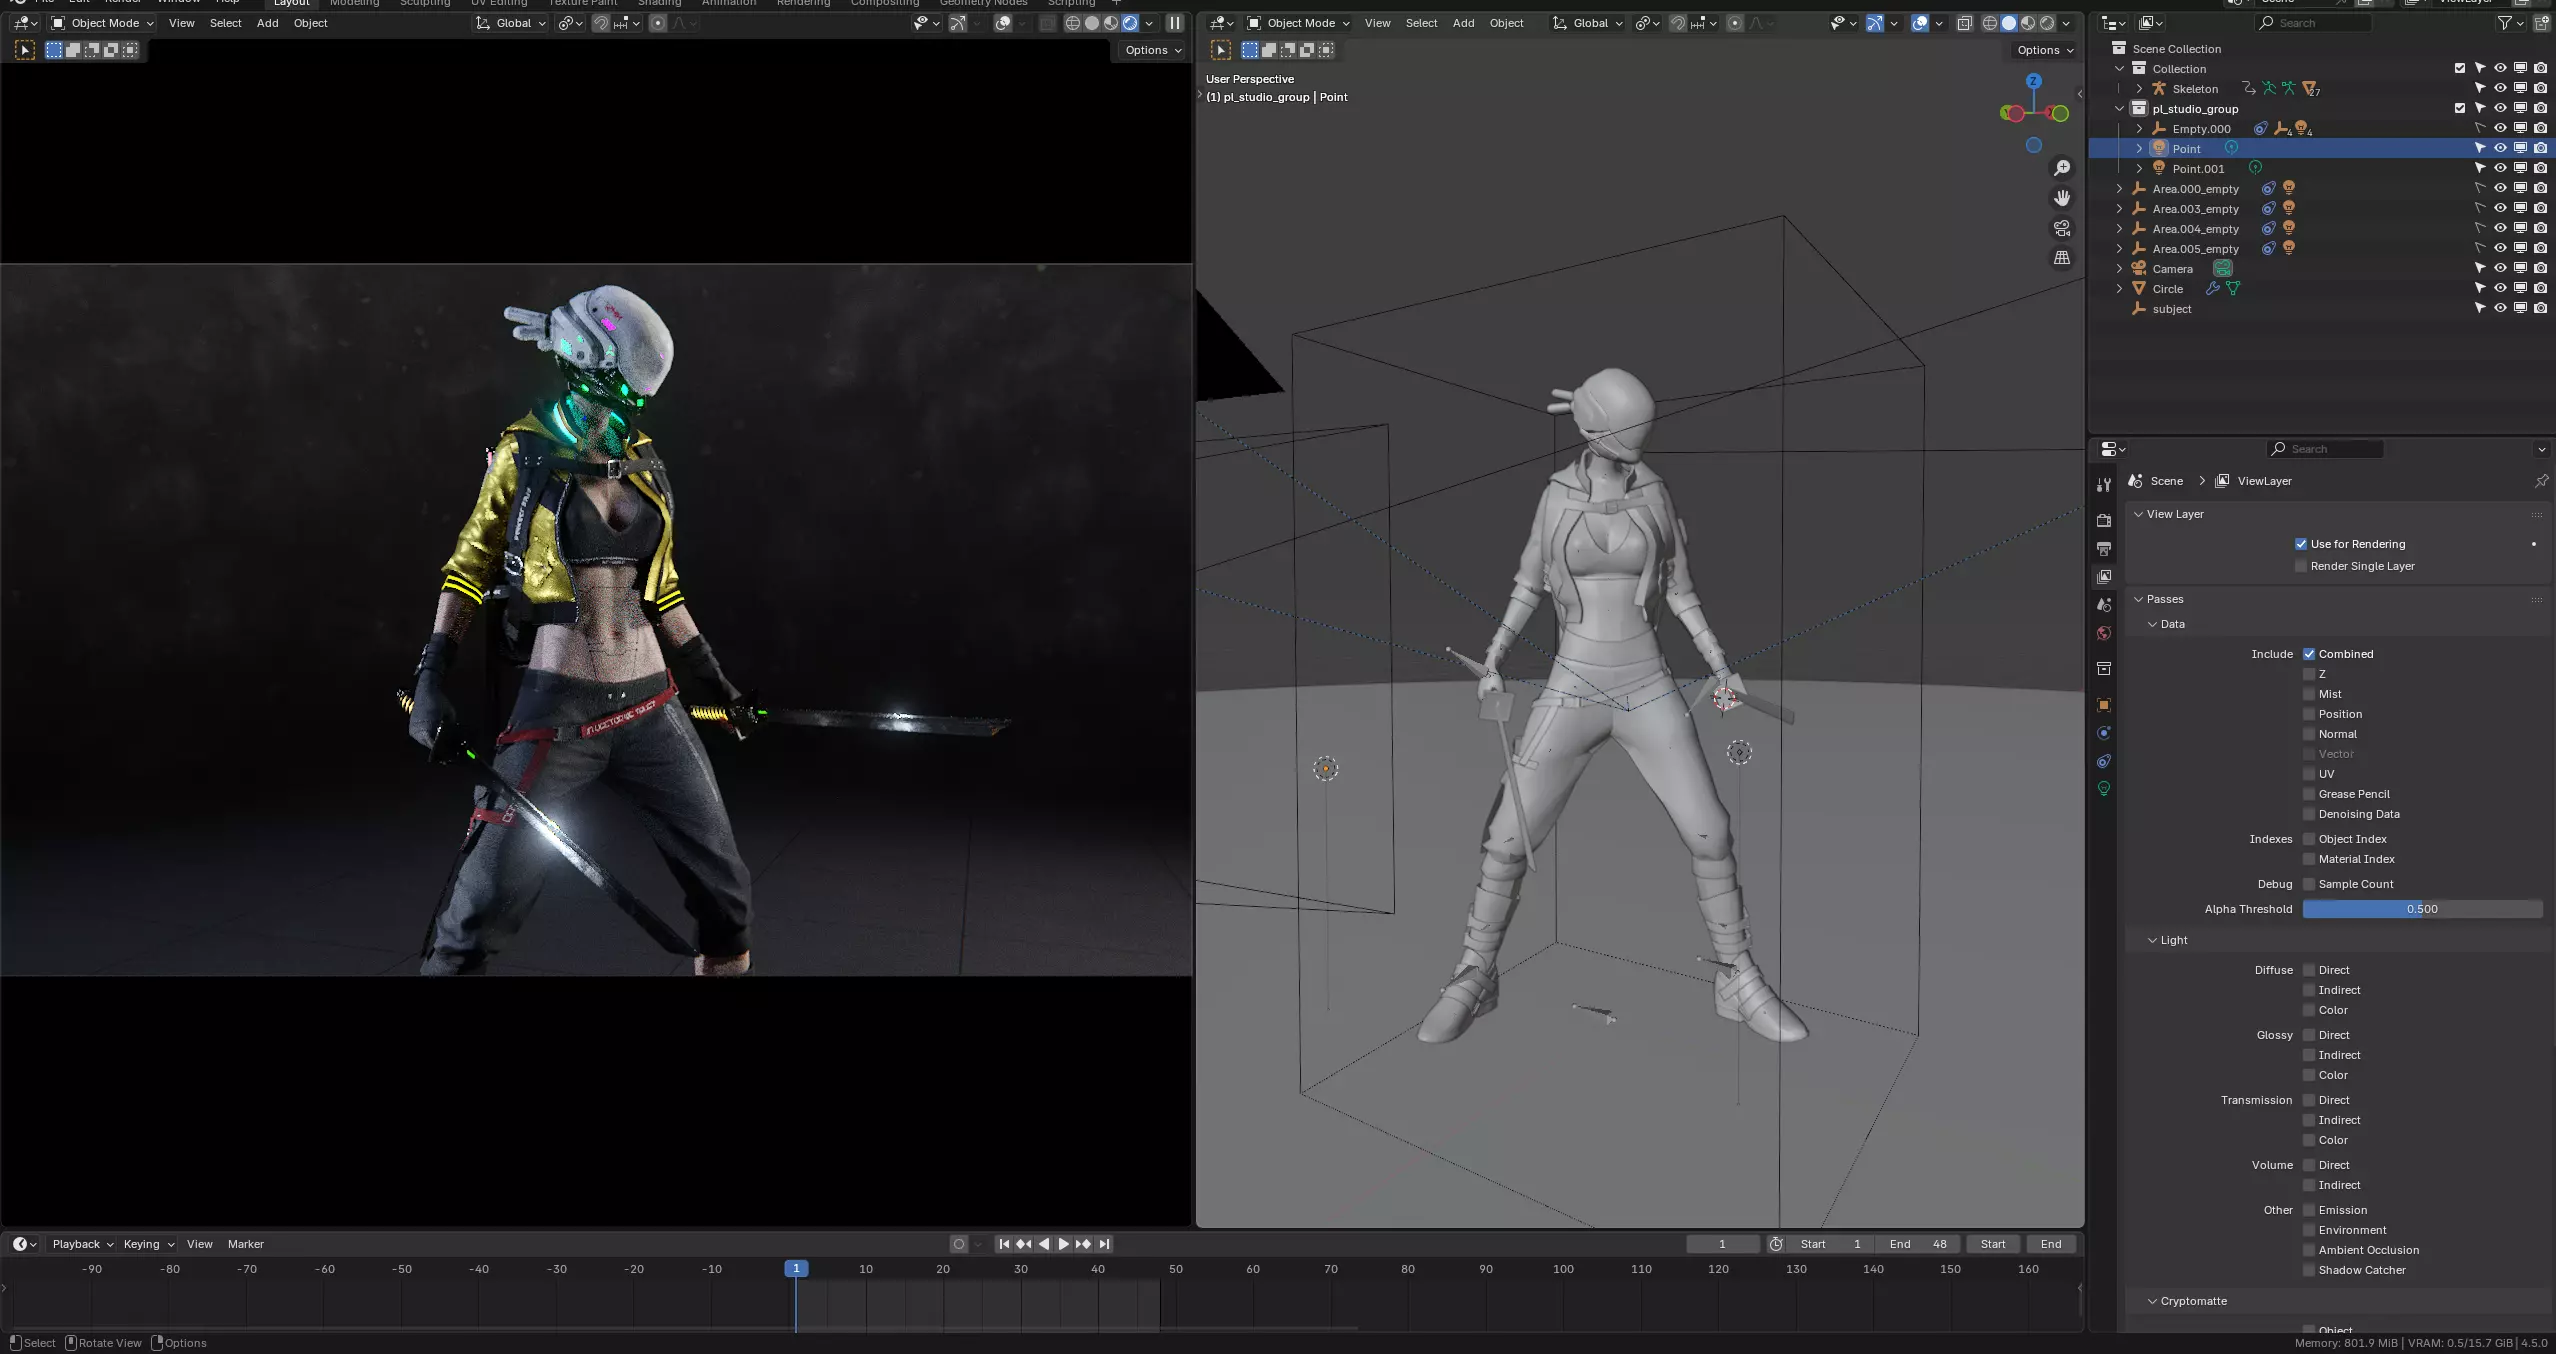
Task: Switch left viewport to material preview shading
Action: pos(1111,23)
